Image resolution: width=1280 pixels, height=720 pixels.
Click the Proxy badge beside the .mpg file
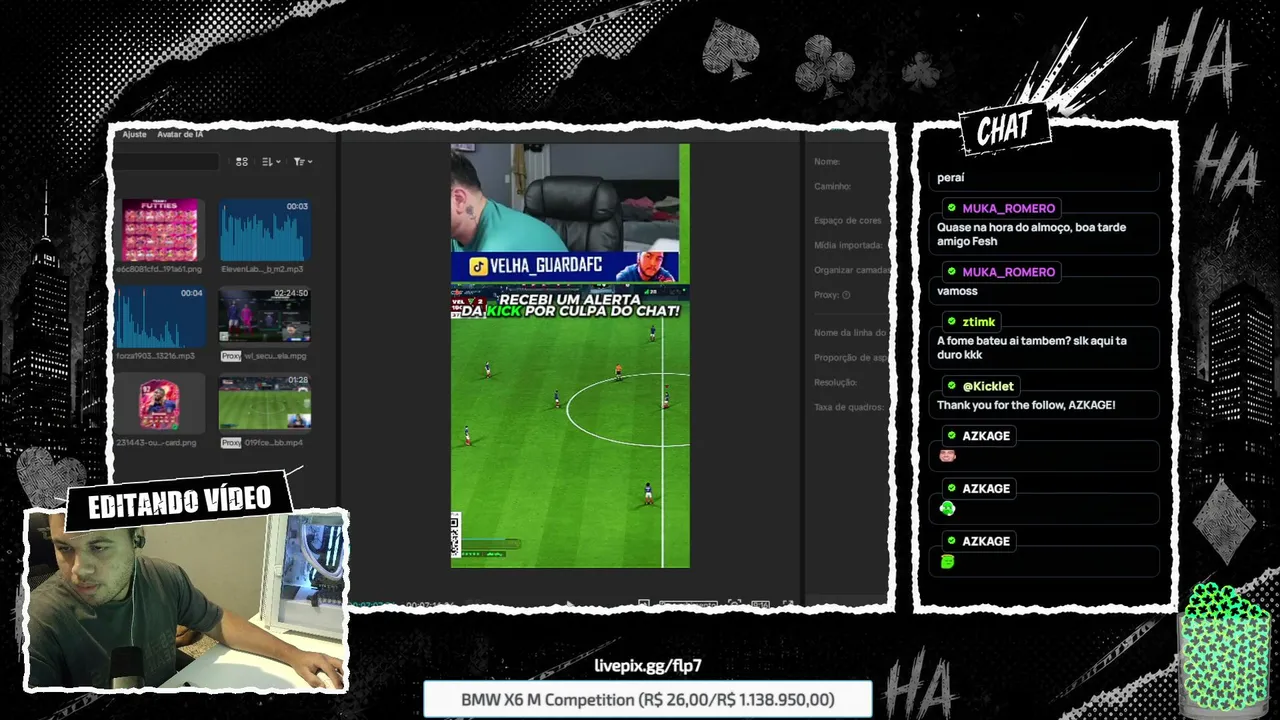click(x=231, y=355)
